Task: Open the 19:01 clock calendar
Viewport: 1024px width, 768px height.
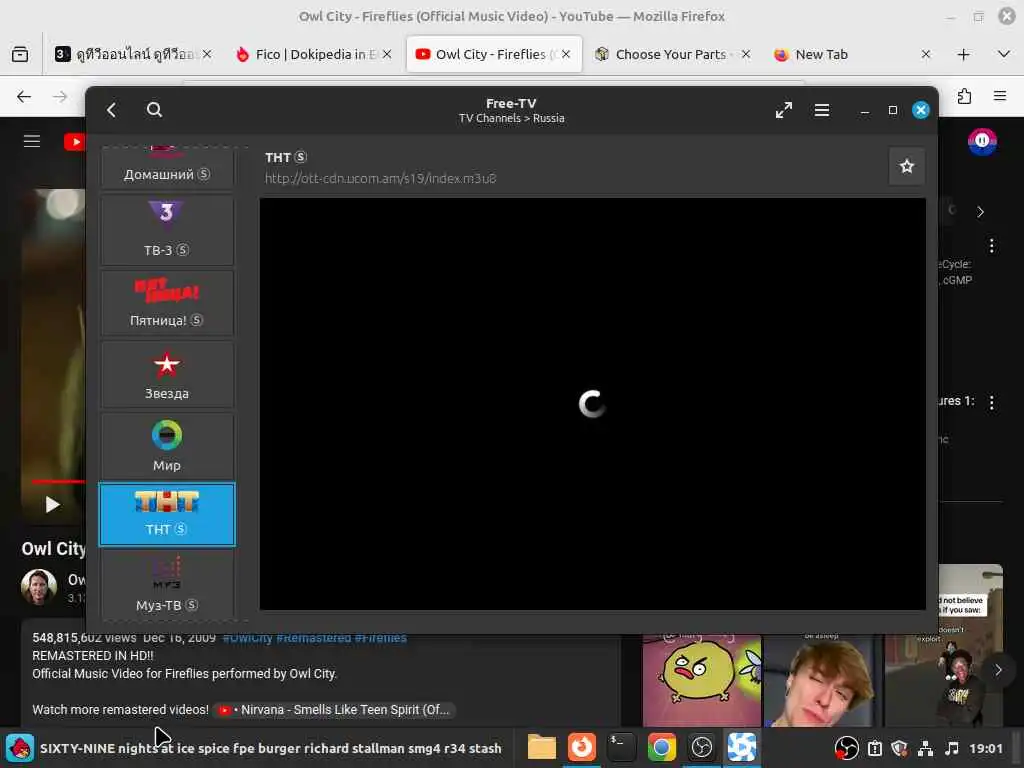Action: (x=985, y=748)
